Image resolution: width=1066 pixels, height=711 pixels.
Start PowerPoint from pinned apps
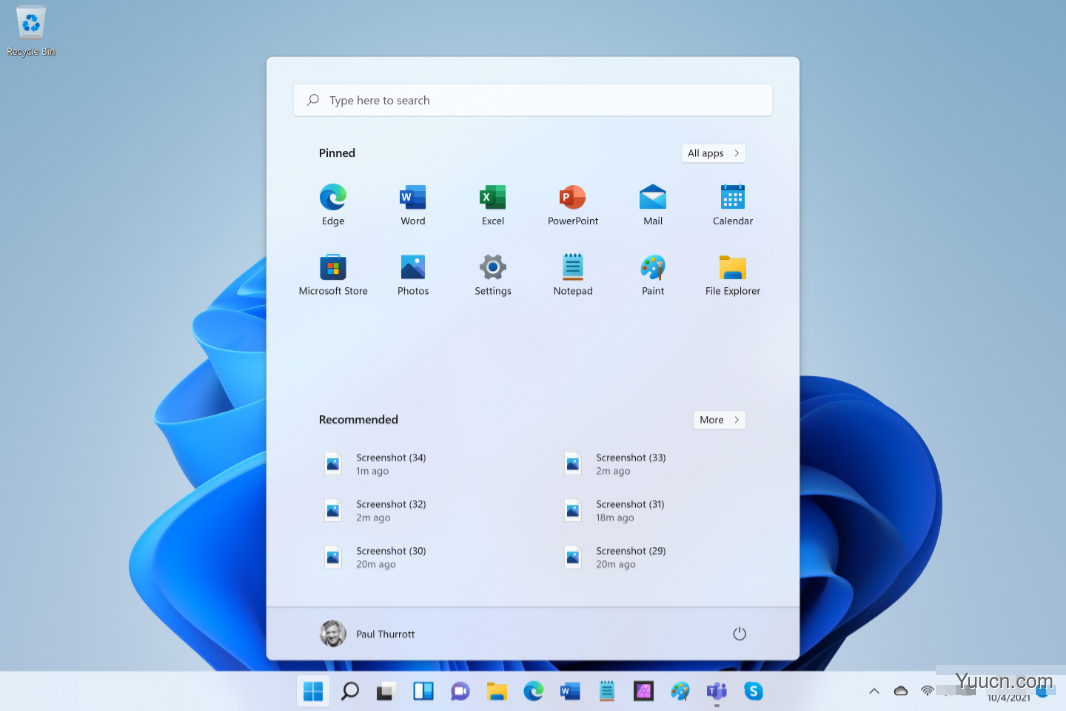pyautogui.click(x=572, y=204)
